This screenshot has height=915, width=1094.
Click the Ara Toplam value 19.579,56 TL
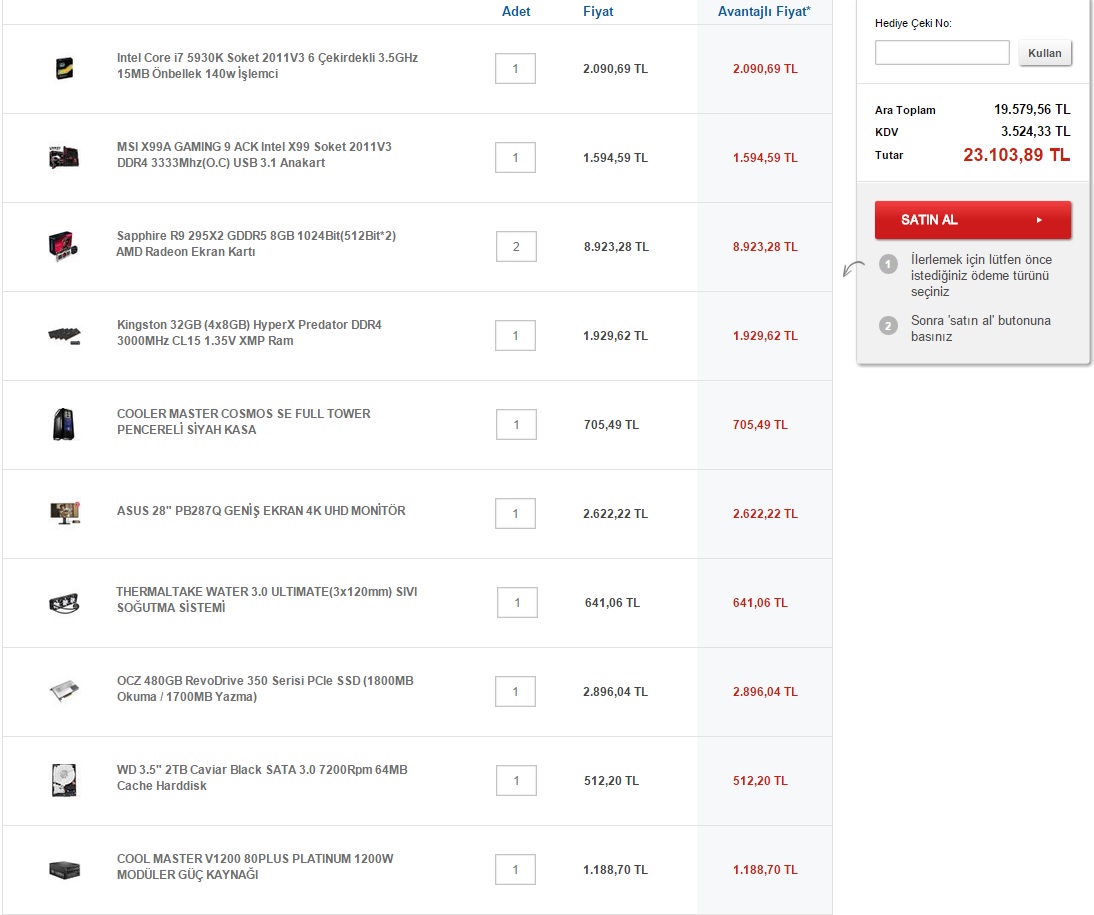click(x=1032, y=110)
